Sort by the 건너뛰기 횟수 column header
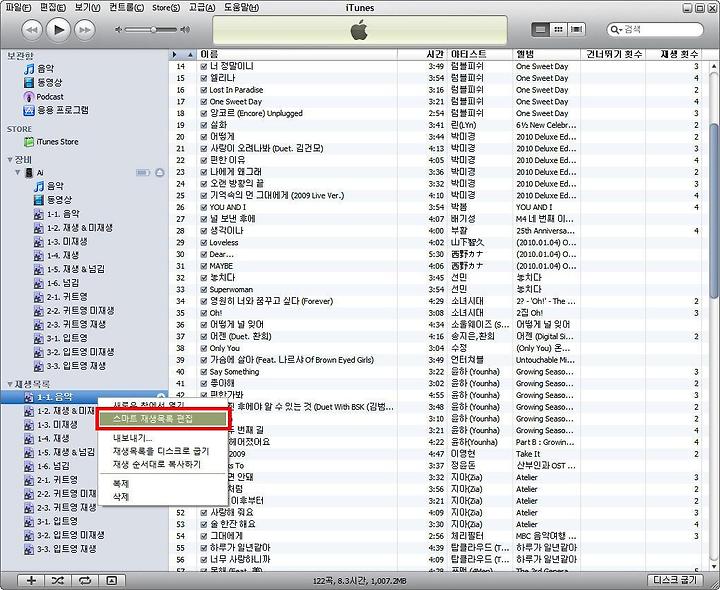 [613, 54]
